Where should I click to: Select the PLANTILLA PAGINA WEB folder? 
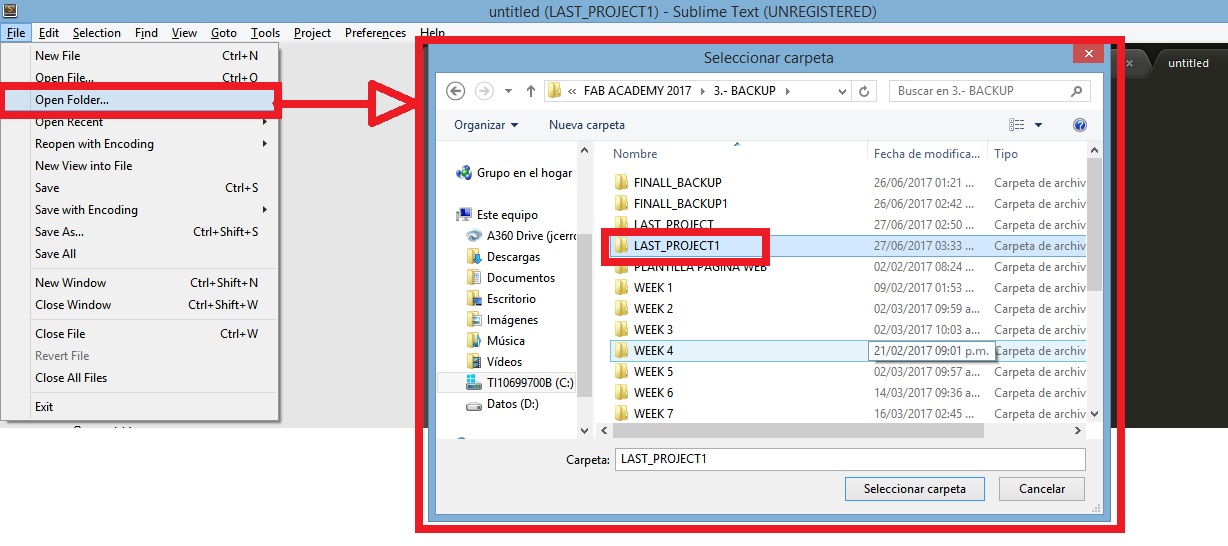[x=690, y=267]
